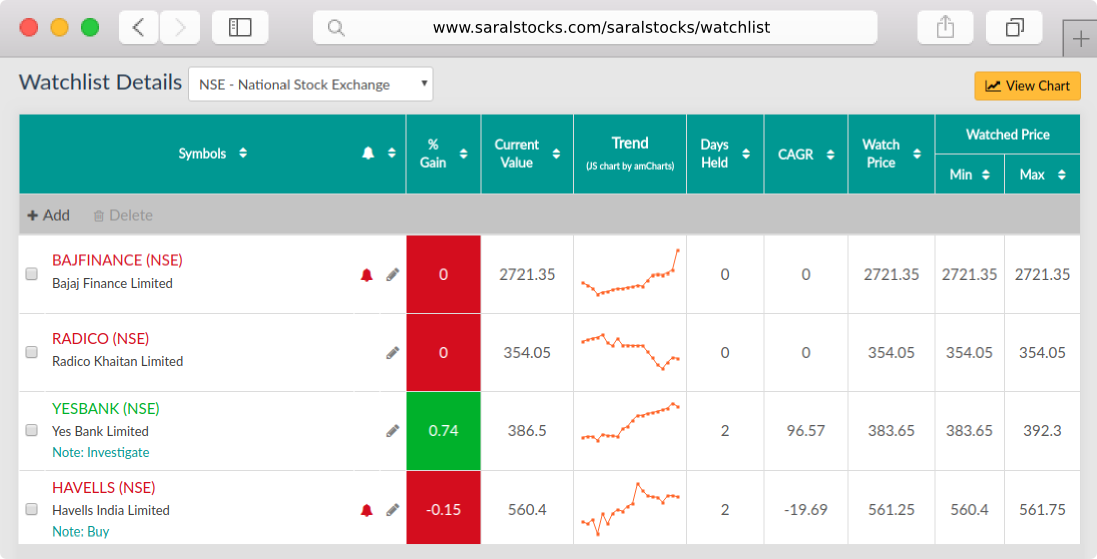
Task: Click the 2721.35 current value cell
Action: click(x=527, y=275)
